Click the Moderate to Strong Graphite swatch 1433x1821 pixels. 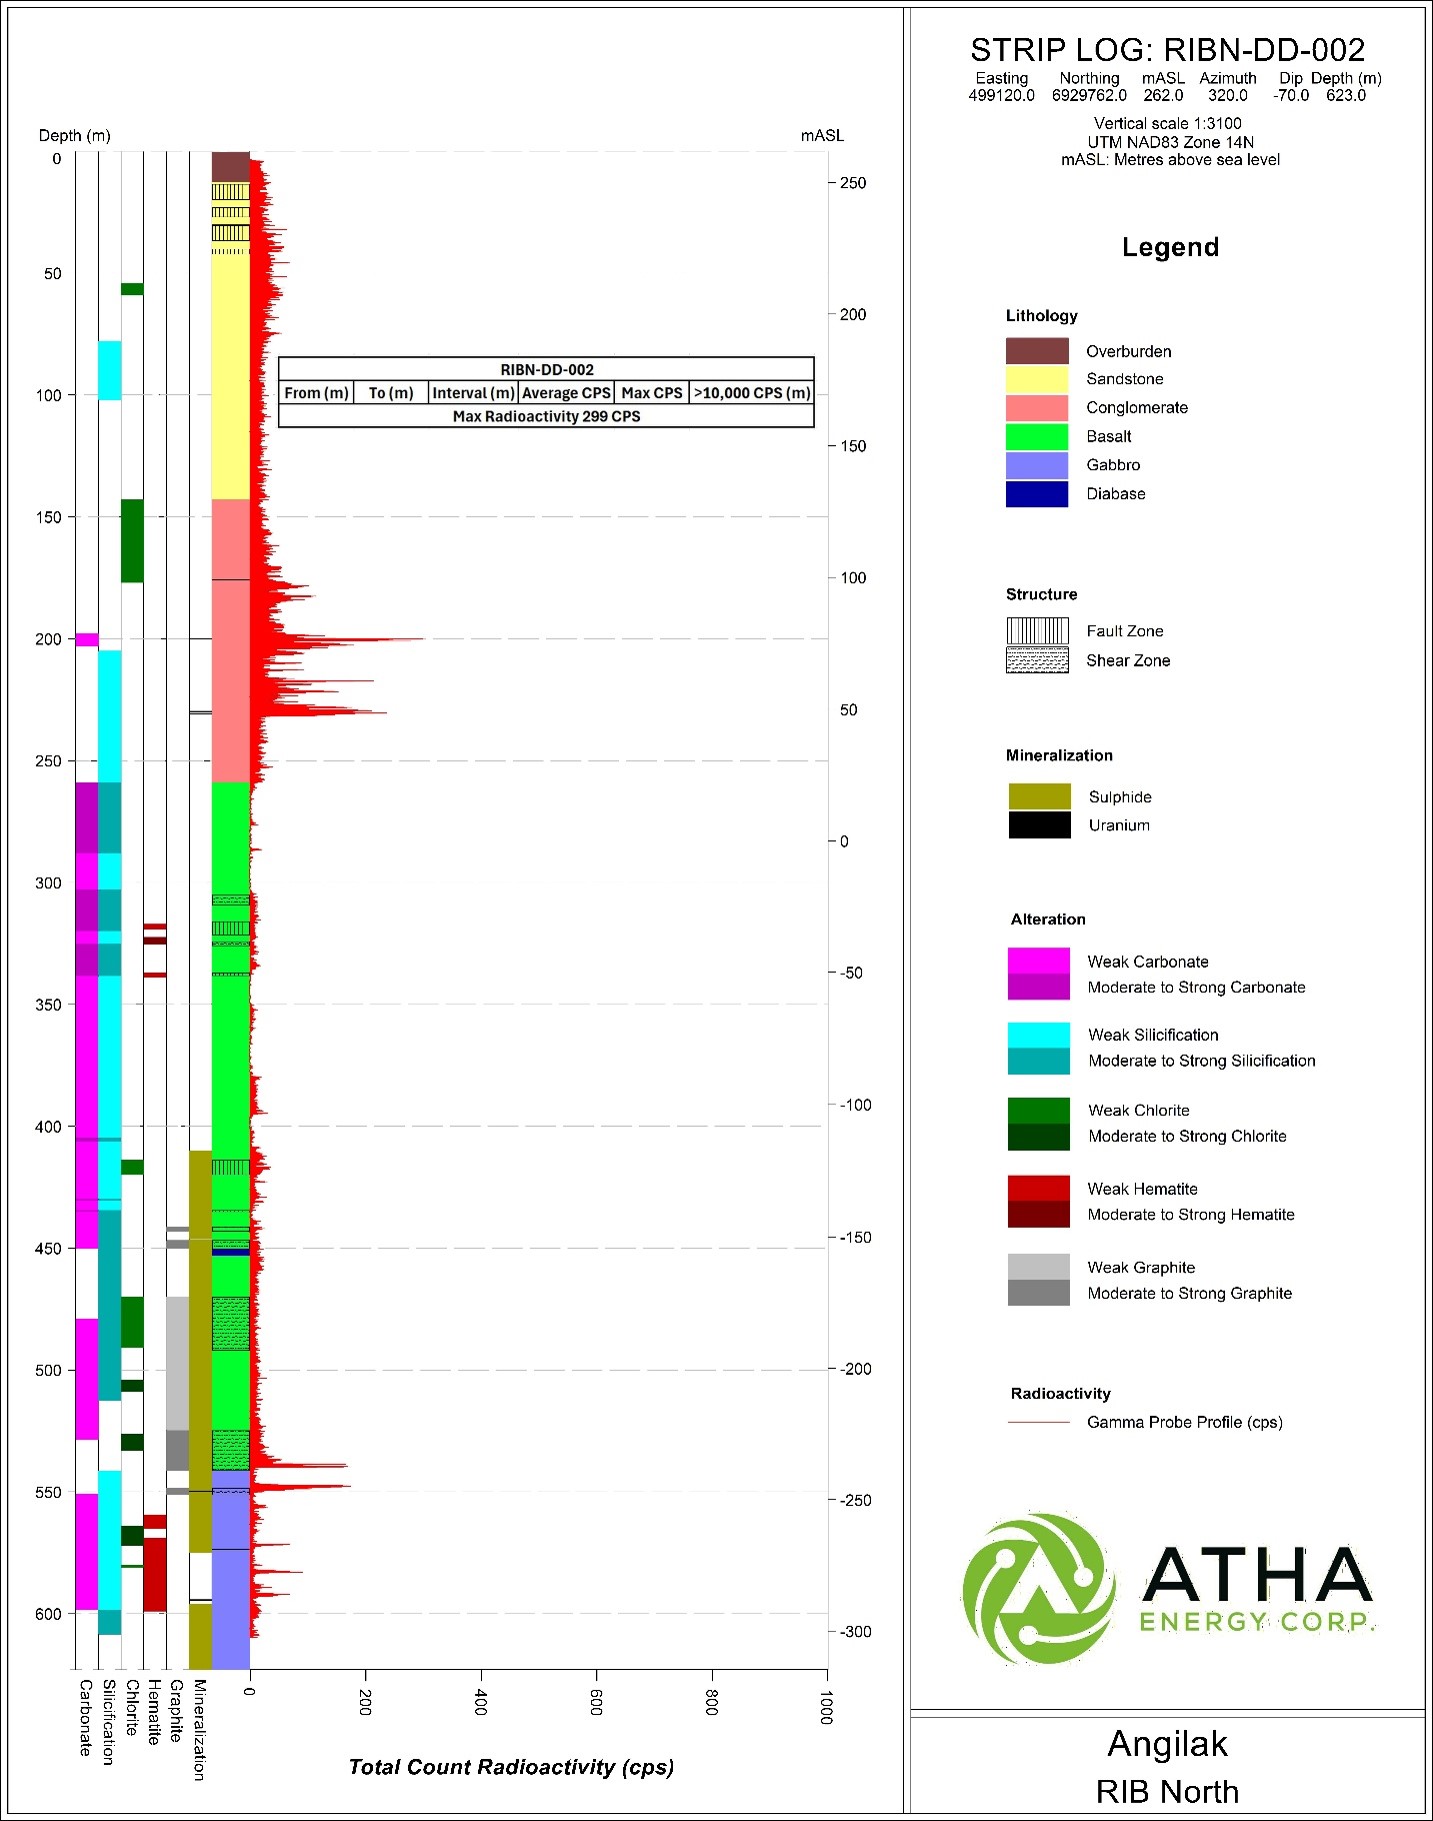point(1039,1293)
